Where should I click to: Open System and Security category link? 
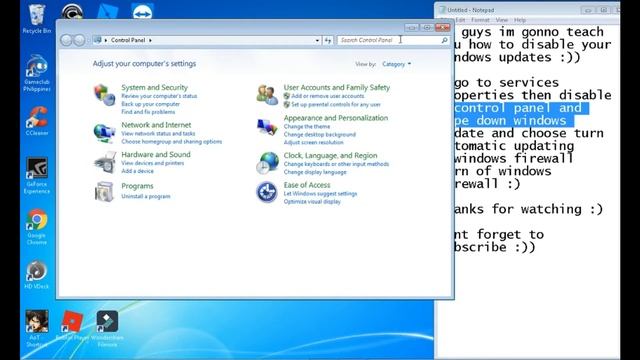(154, 87)
